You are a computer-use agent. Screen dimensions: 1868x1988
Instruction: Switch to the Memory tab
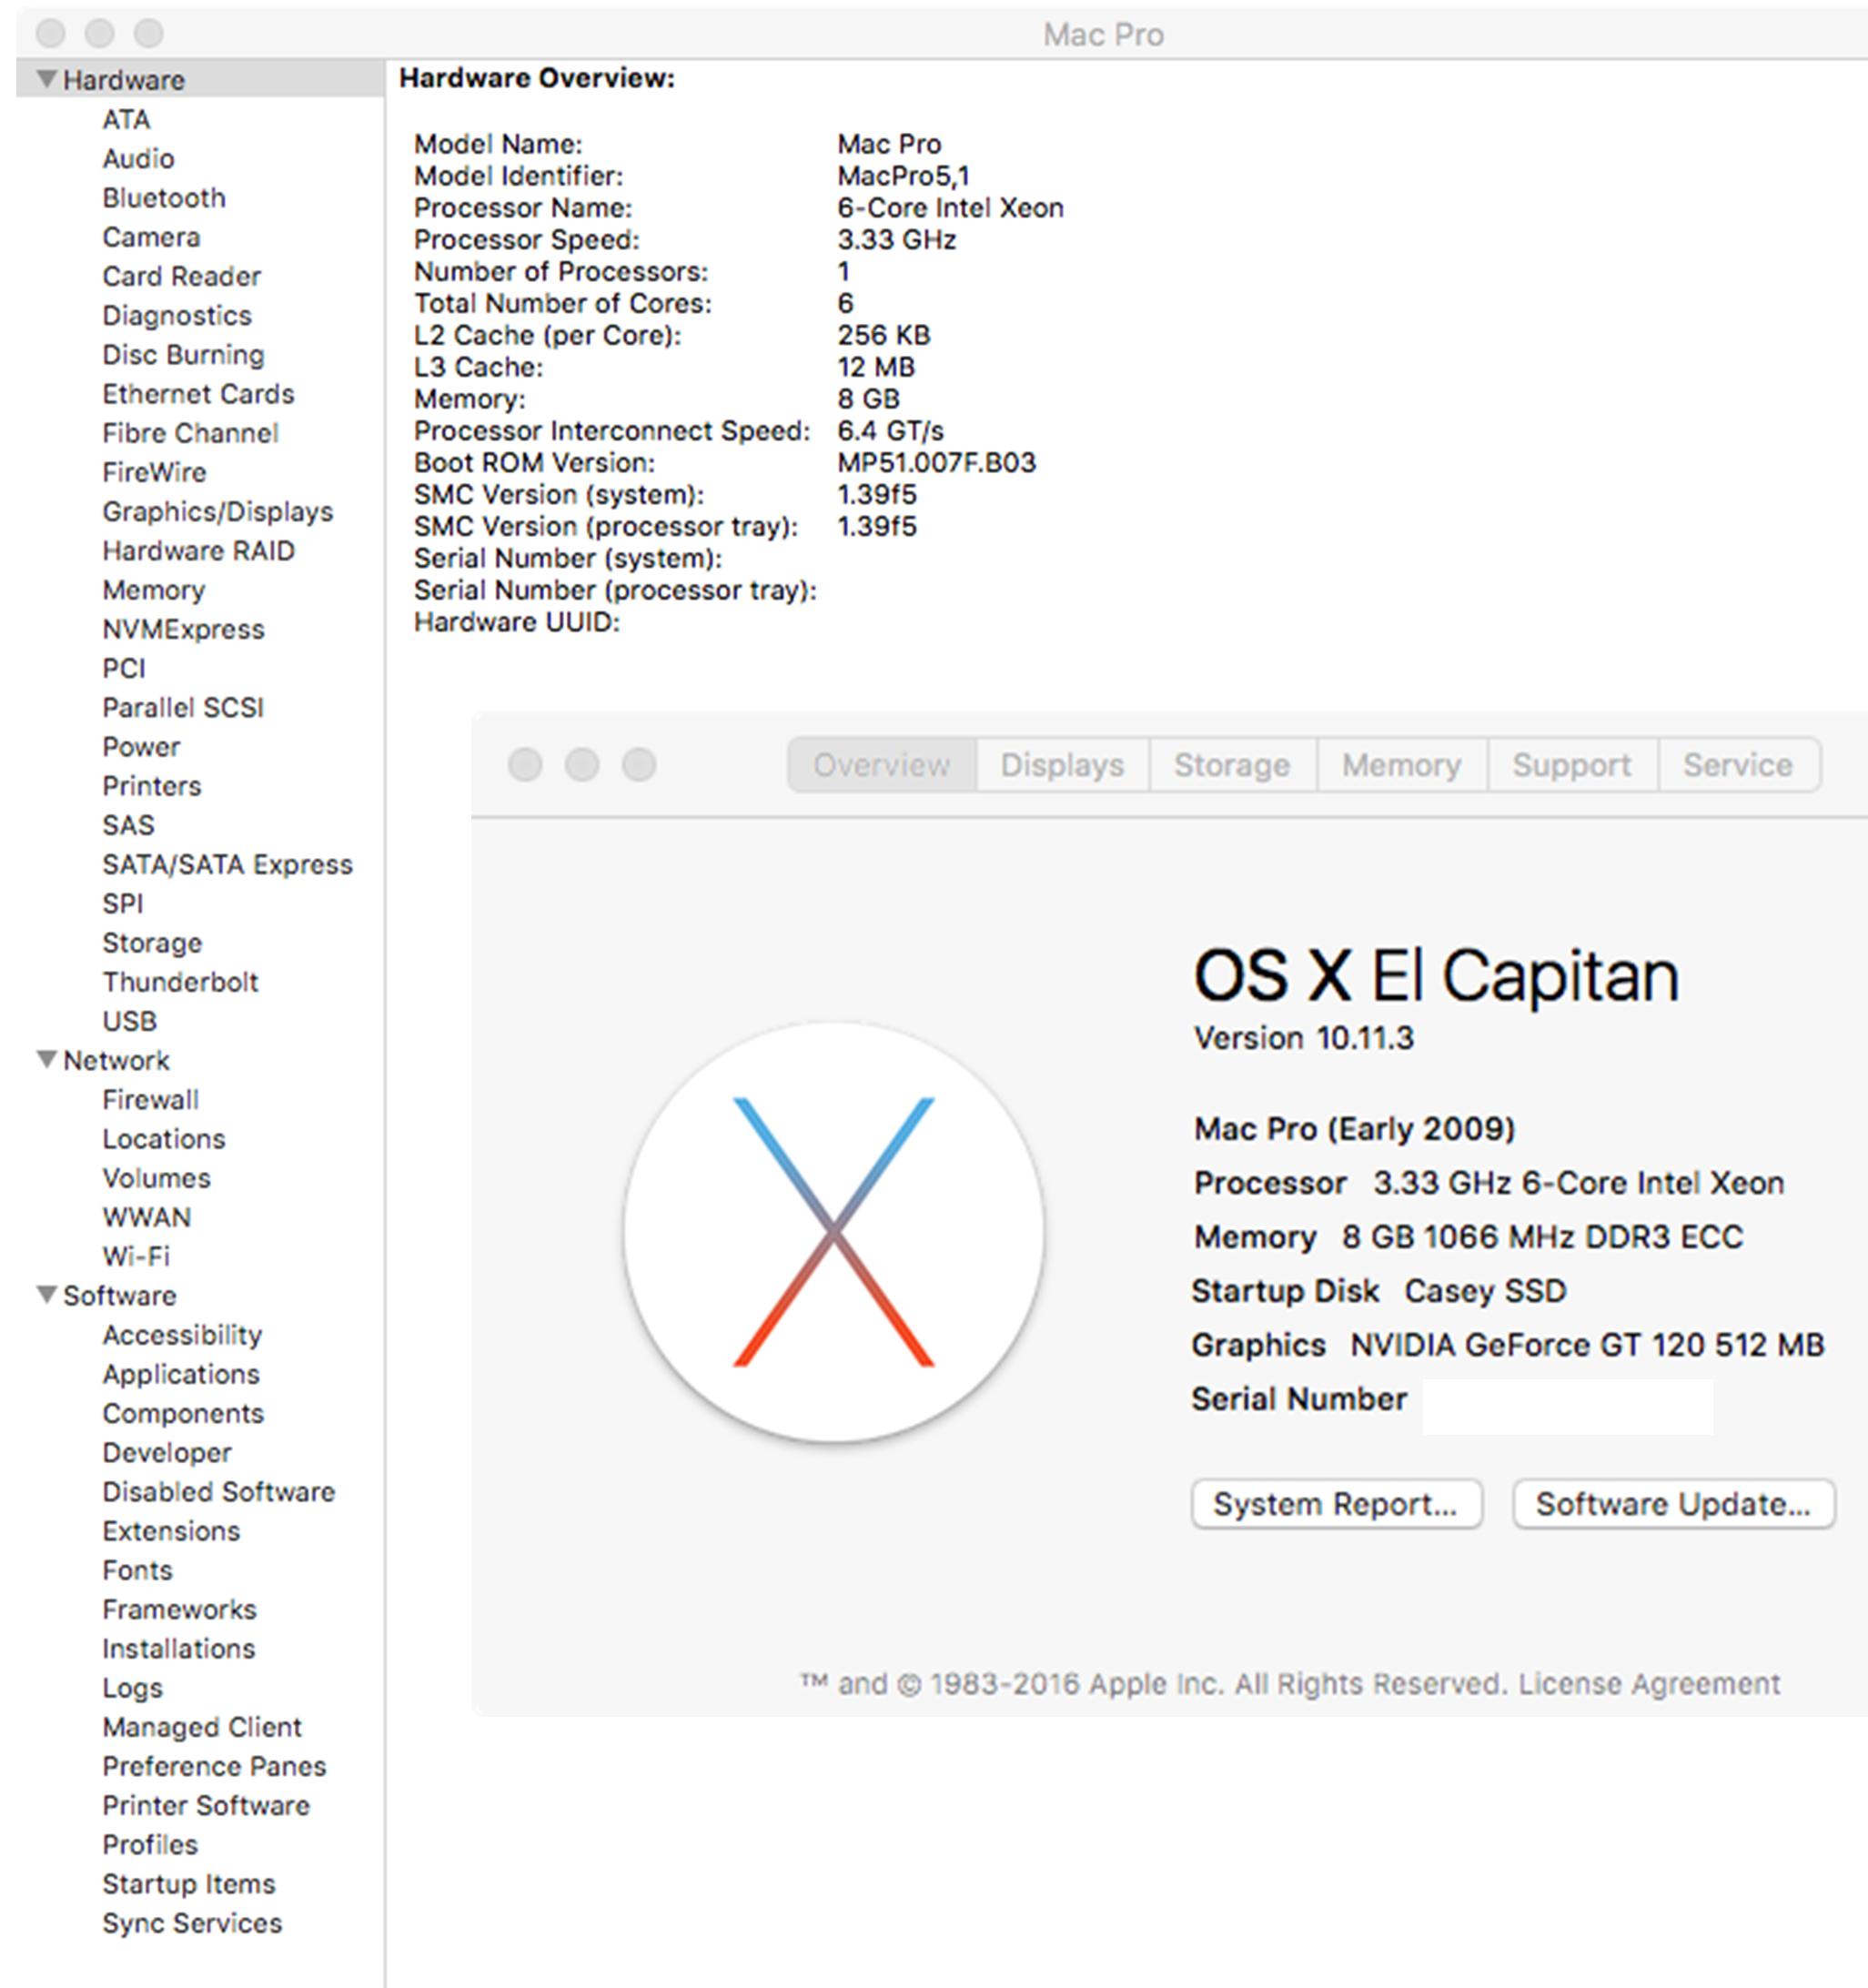click(1401, 765)
